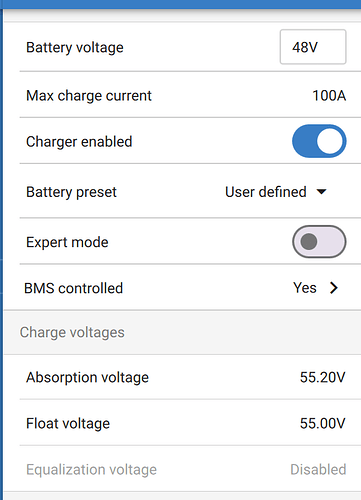Open the BMS controlled row label
The height and width of the screenshot is (500, 361).
[x=74, y=288]
